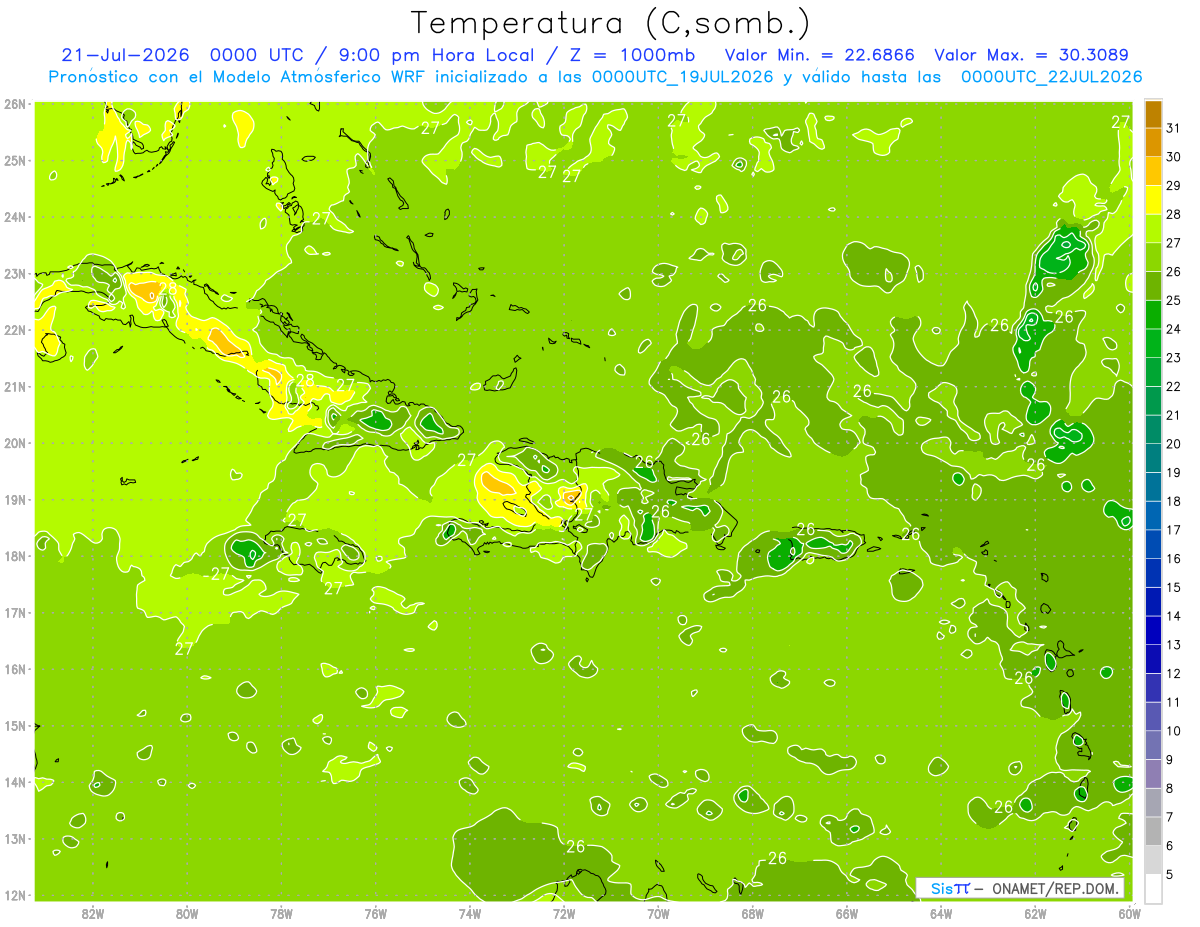
Task: Click the '76W' longitude axis label
Action: point(375,913)
